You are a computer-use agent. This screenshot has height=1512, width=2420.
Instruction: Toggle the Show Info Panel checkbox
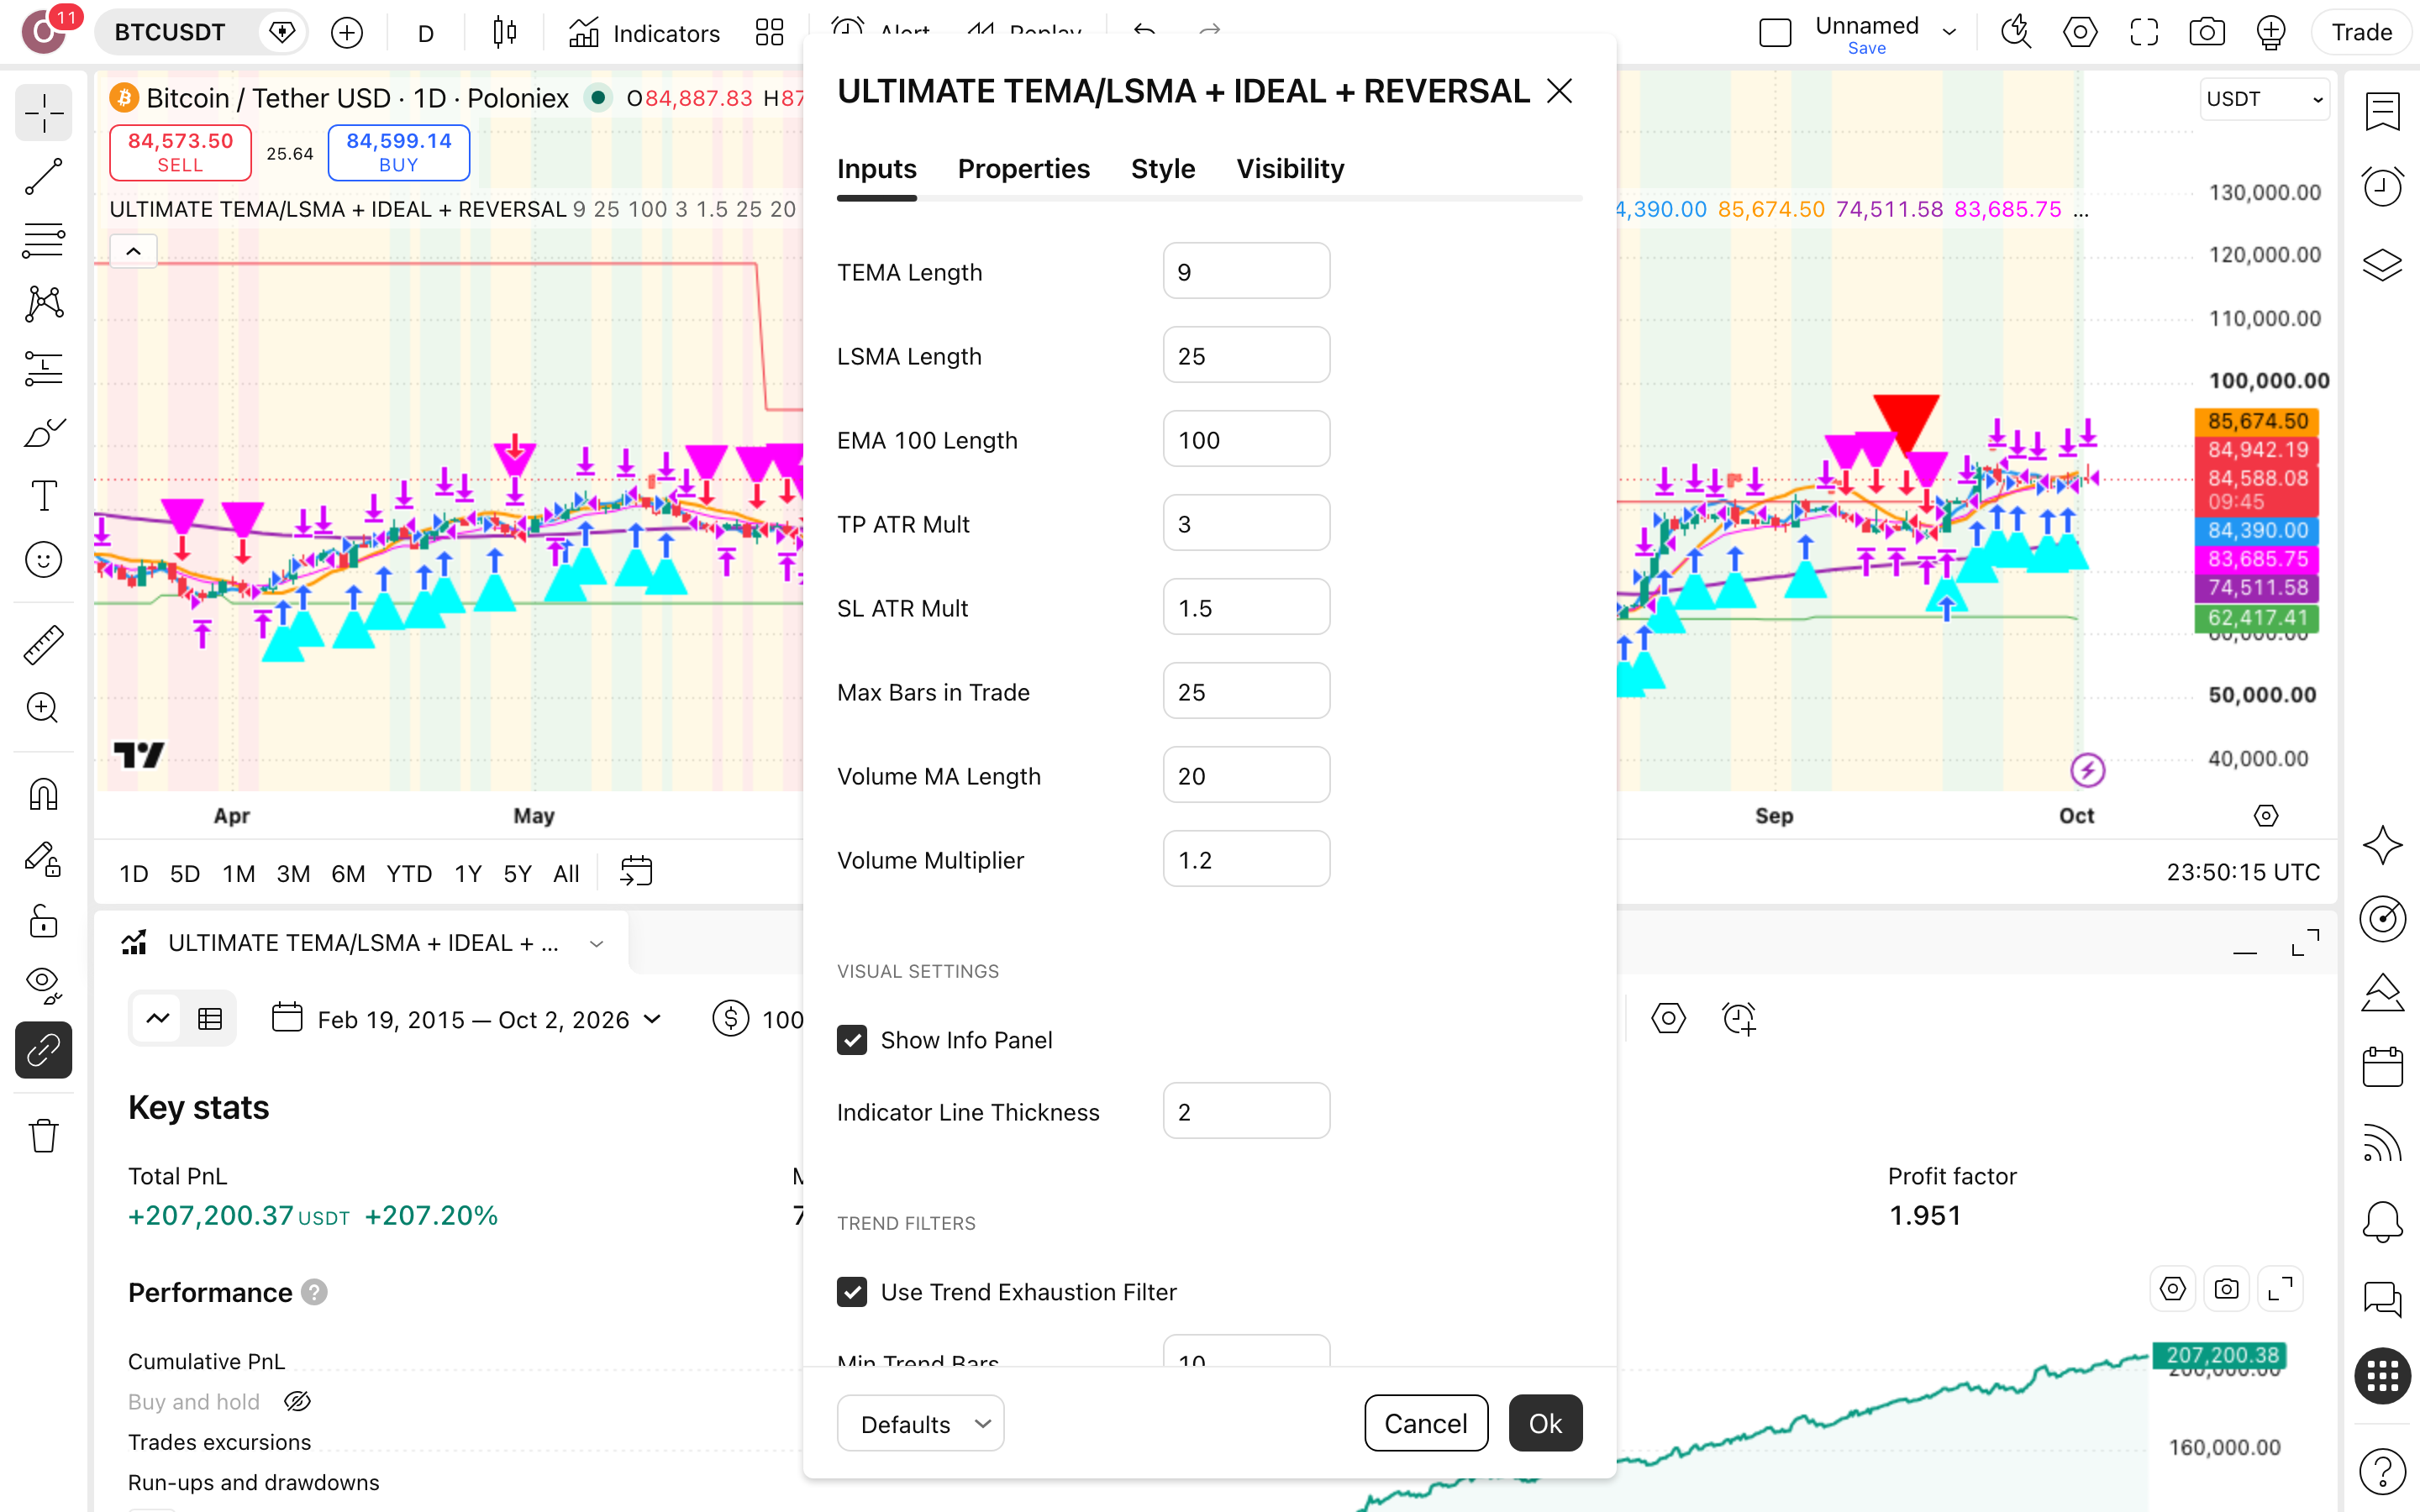(x=852, y=1040)
